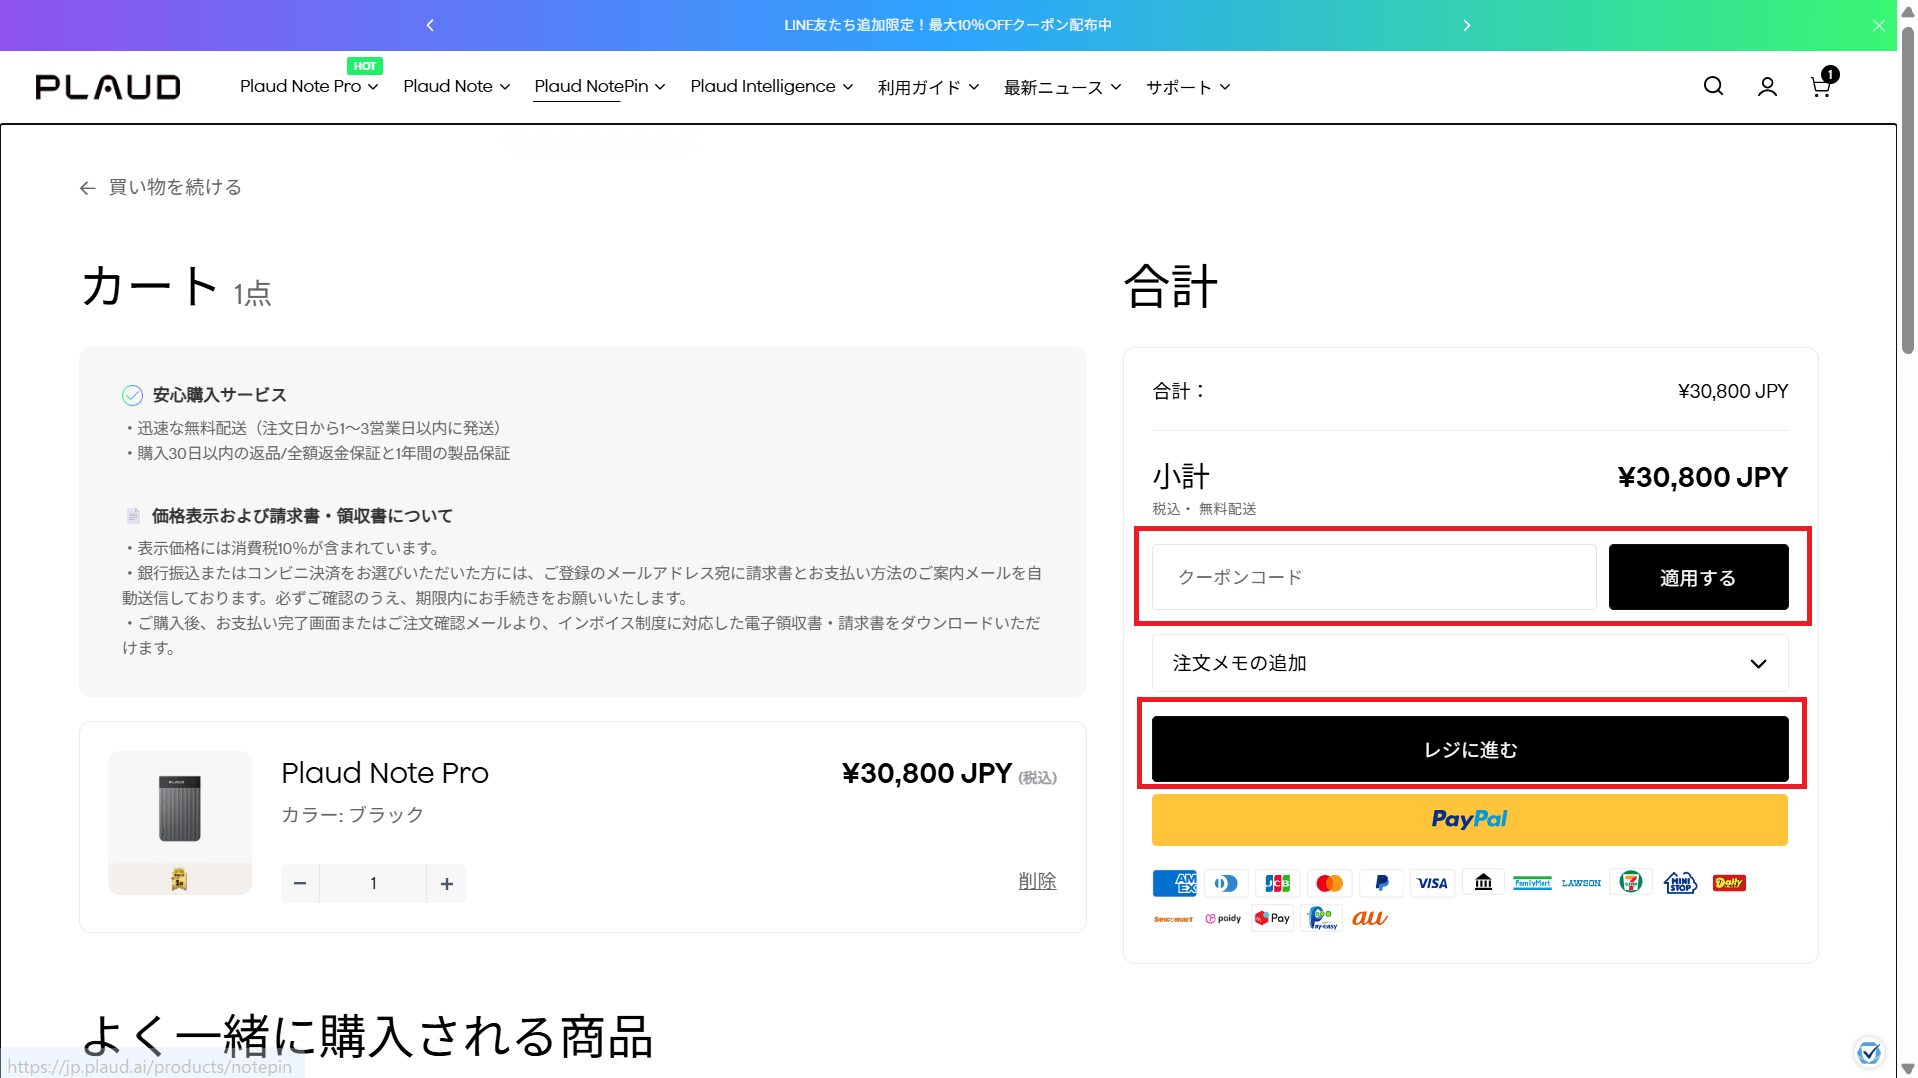Show previous announcement banner slide
The width and height of the screenshot is (1918, 1078).
[x=430, y=25]
